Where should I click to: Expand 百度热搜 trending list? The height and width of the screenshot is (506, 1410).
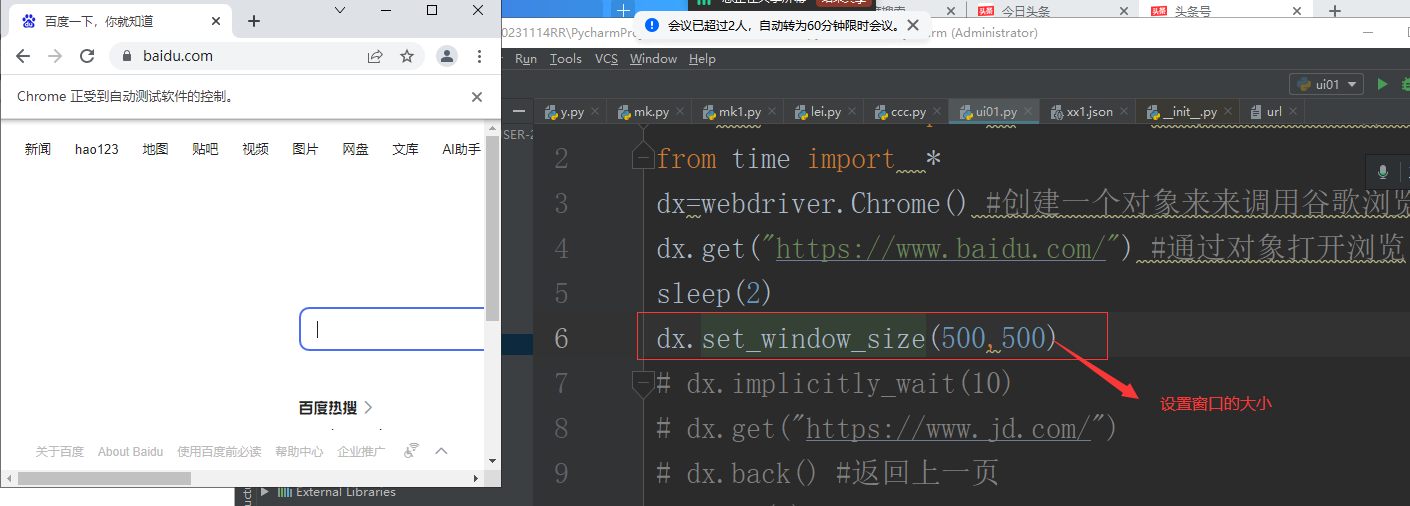click(336, 408)
